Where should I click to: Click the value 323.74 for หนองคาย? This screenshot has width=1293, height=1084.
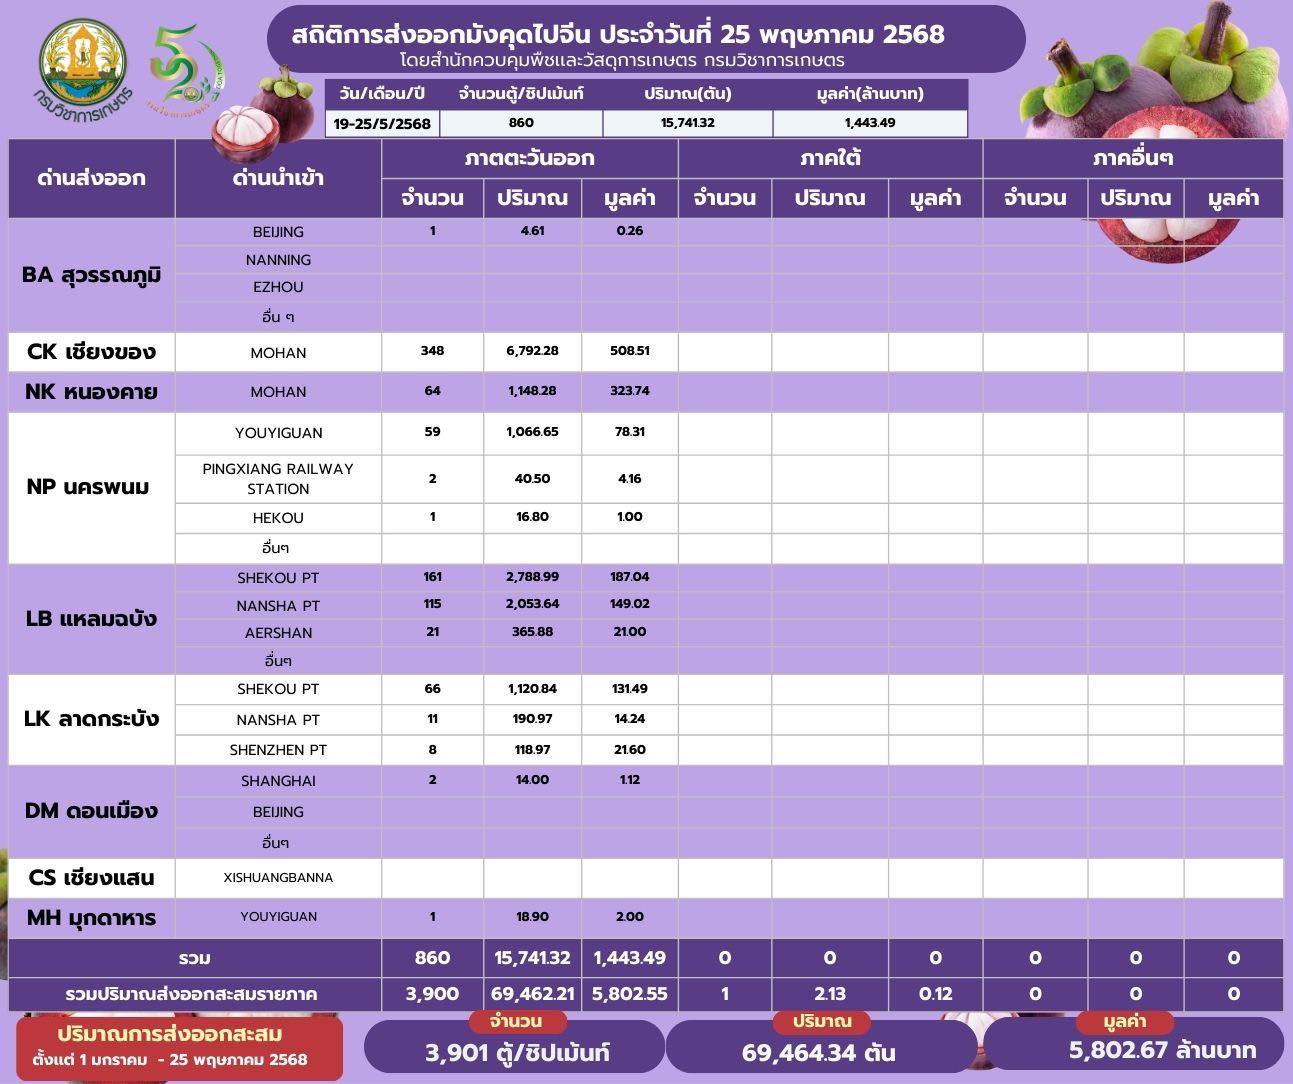pyautogui.click(x=630, y=391)
